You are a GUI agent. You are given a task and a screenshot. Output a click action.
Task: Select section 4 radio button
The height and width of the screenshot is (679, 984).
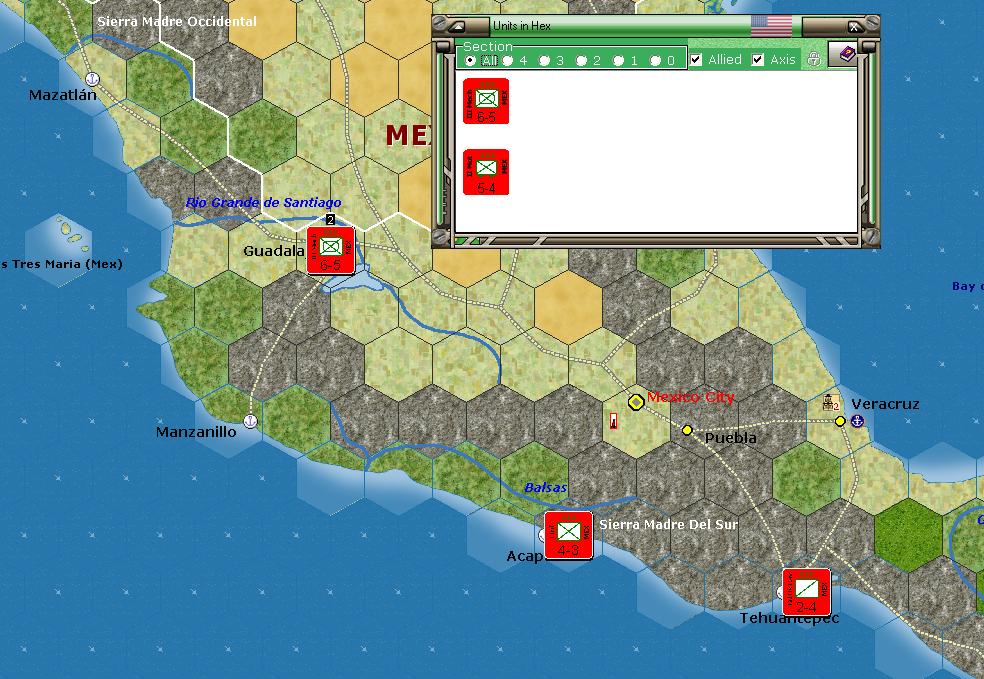[507, 60]
